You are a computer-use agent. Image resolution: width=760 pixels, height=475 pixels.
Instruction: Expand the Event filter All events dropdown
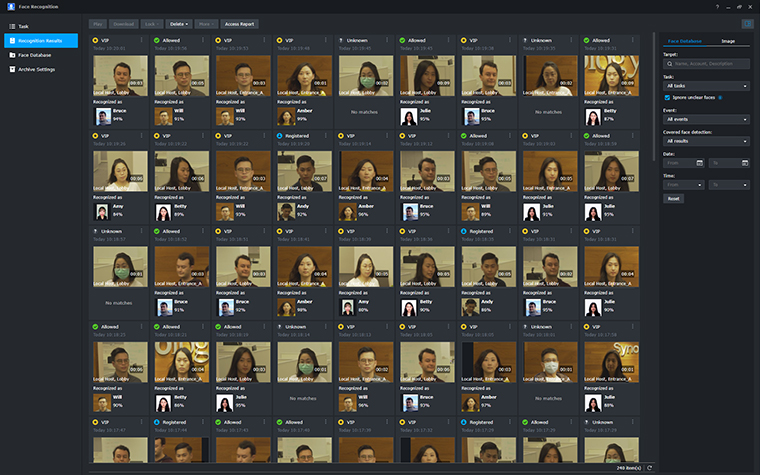(x=706, y=119)
